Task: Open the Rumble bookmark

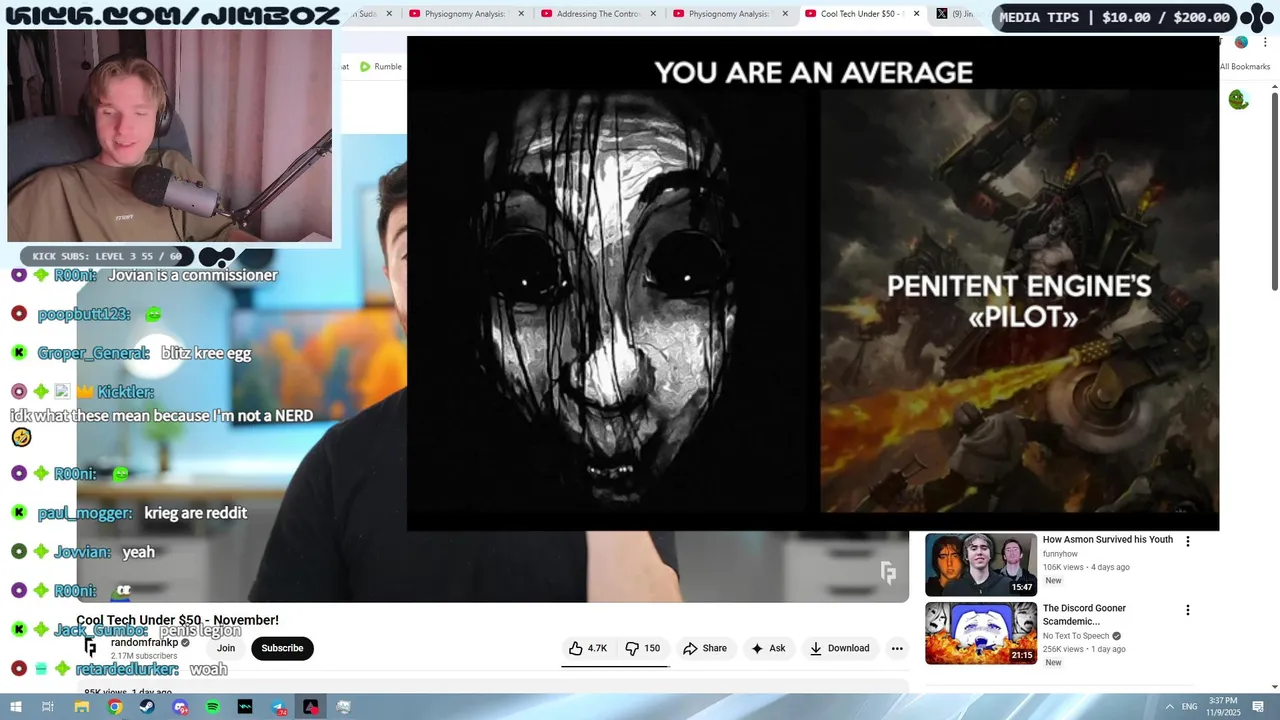Action: pyautogui.click(x=381, y=67)
